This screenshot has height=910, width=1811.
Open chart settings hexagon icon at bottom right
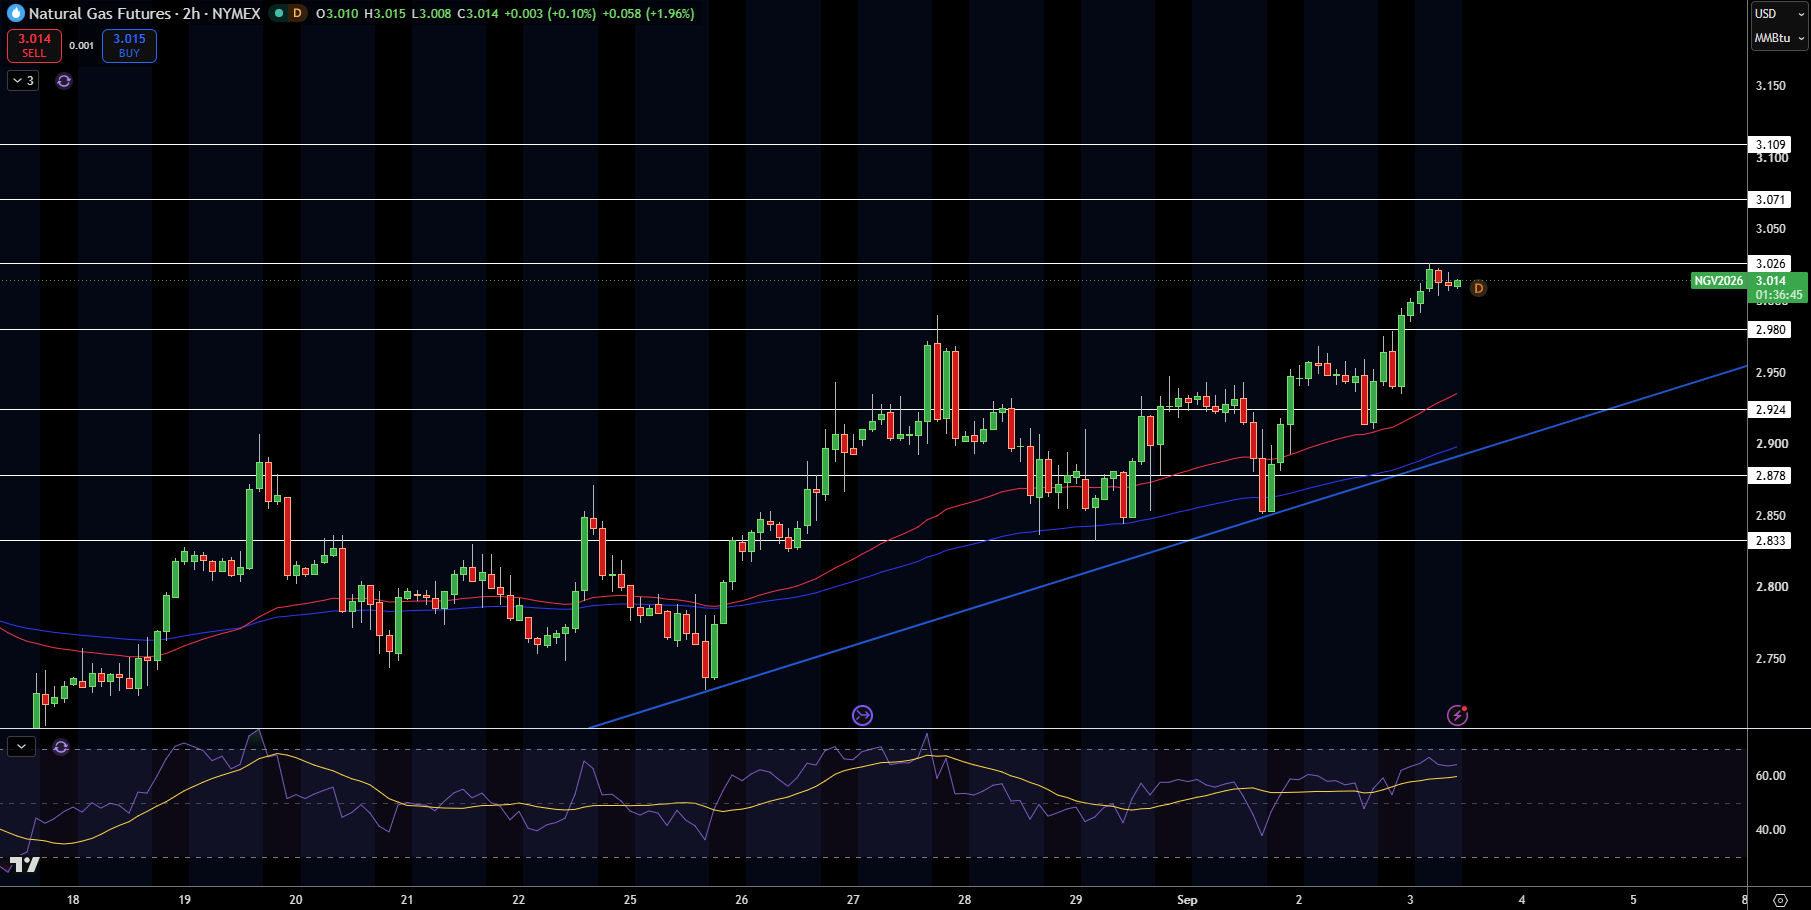(x=1780, y=900)
